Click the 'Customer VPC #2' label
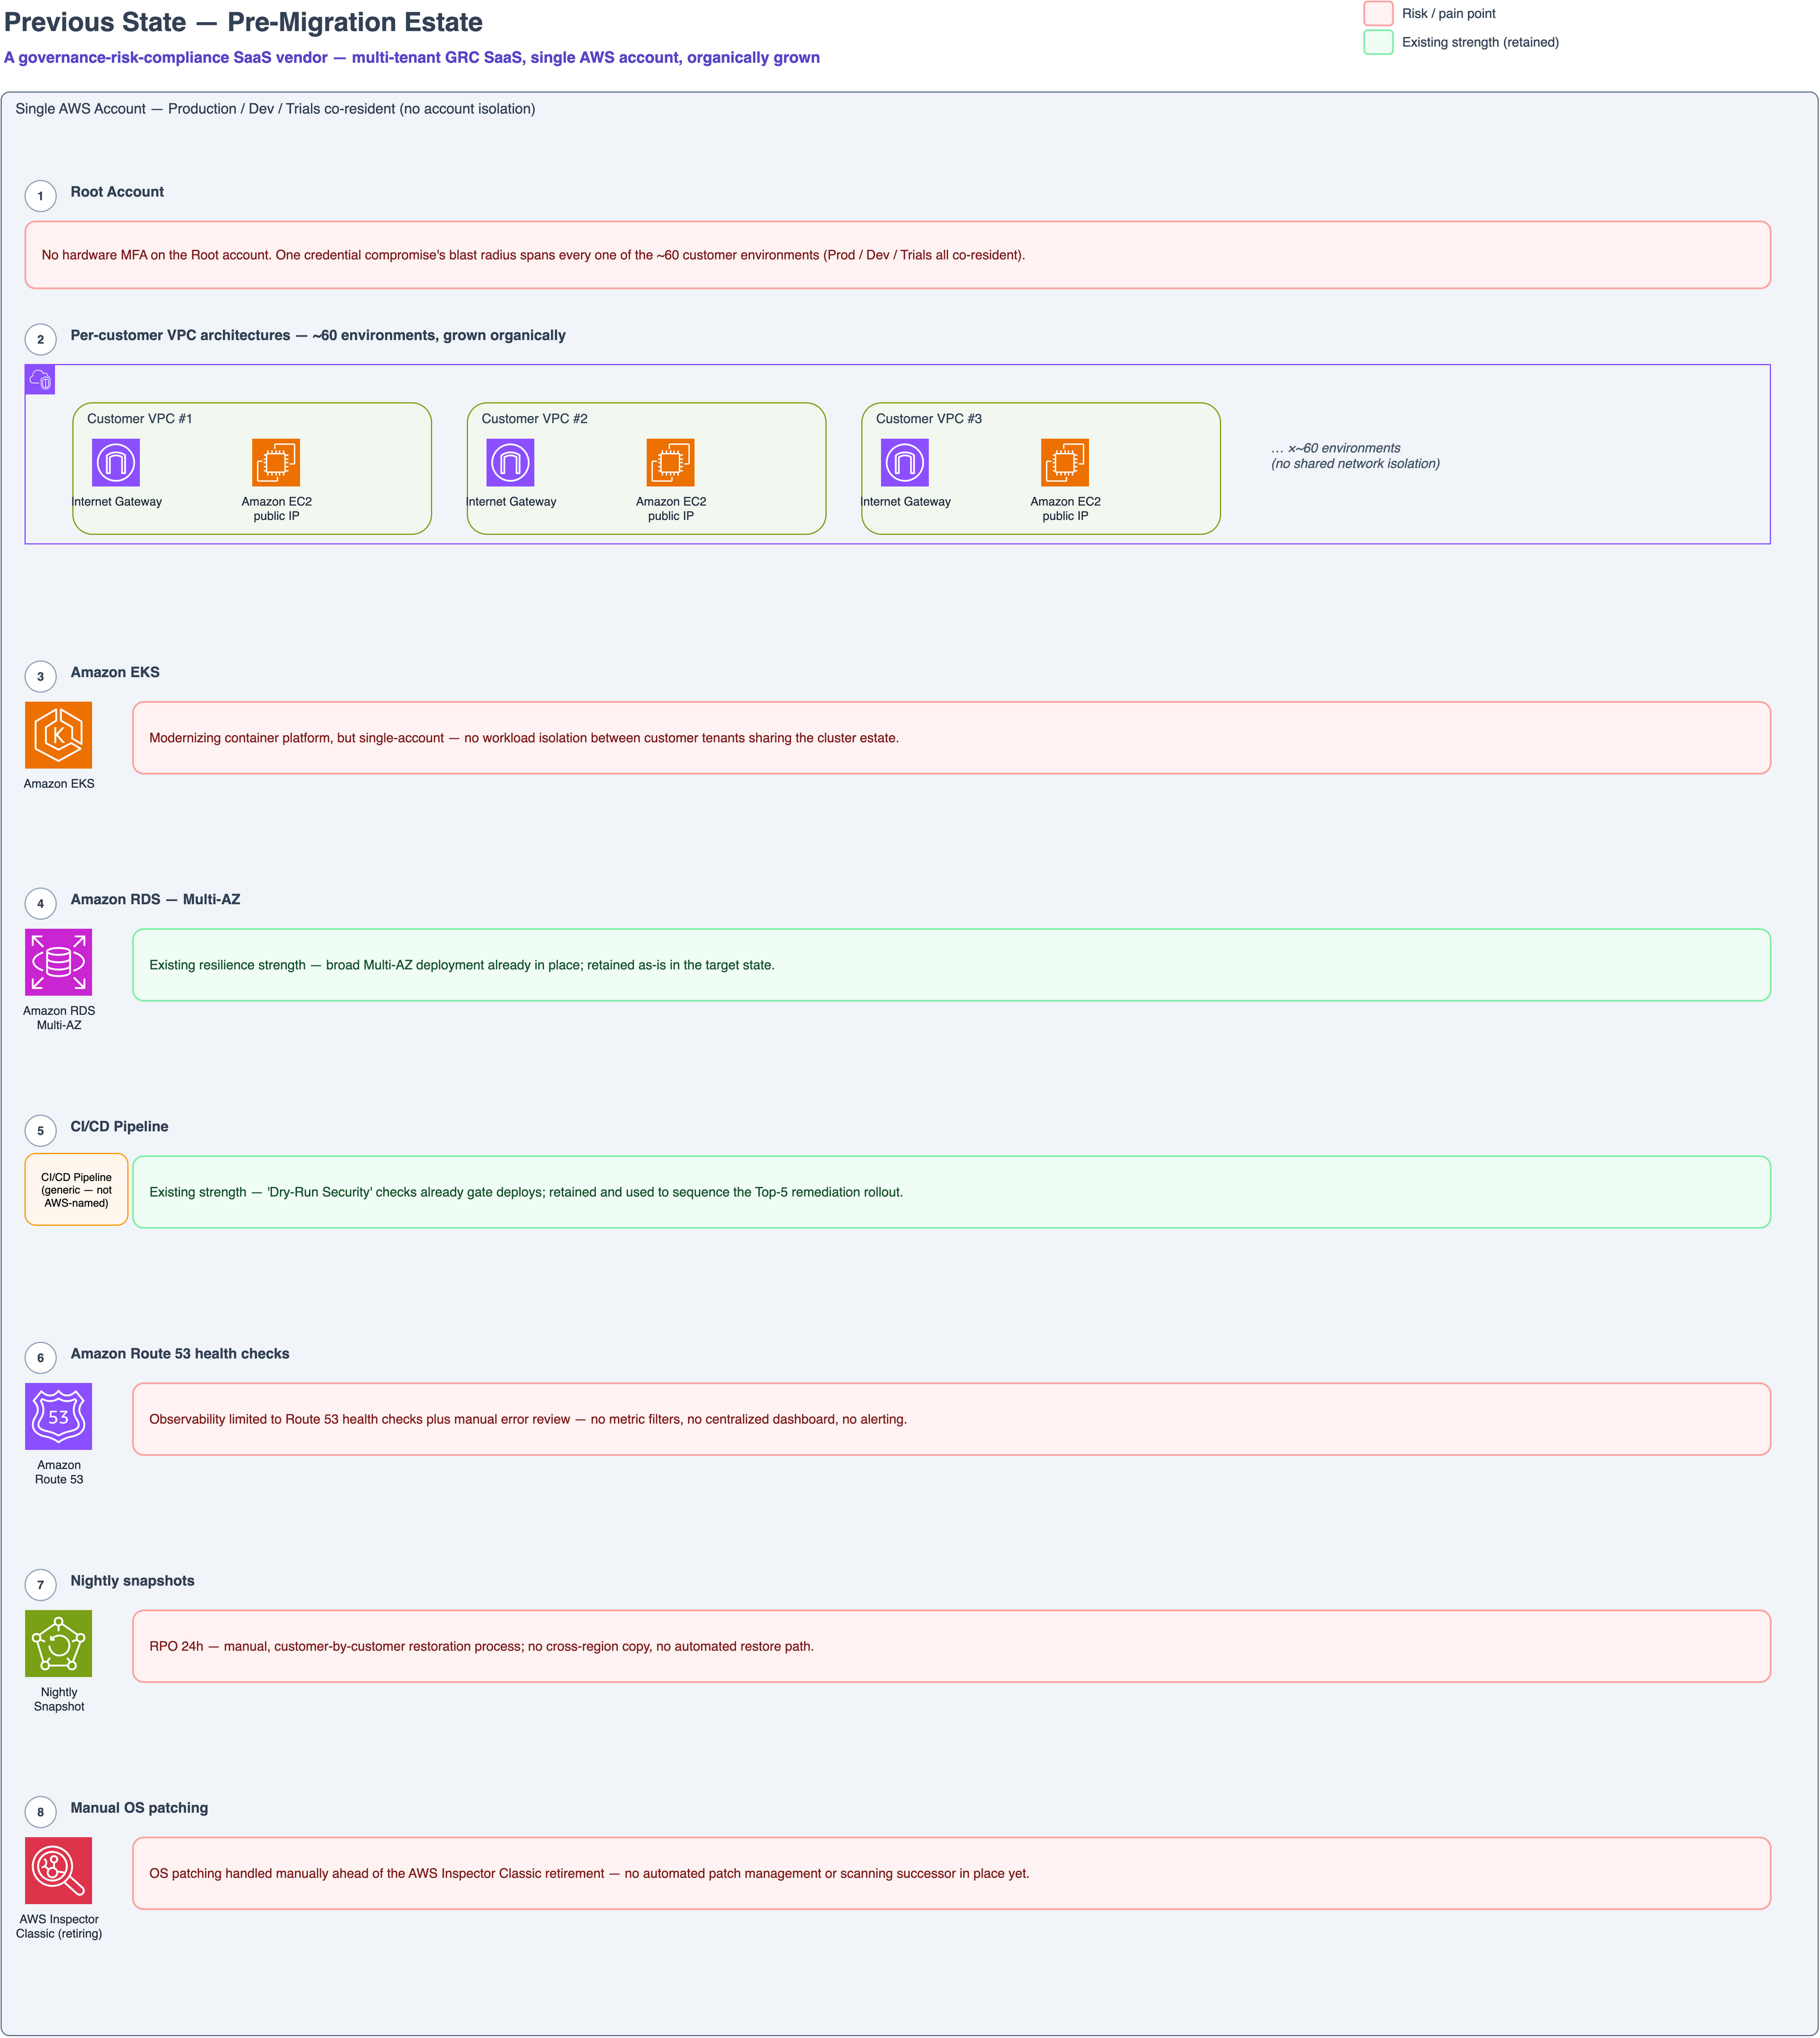The height and width of the screenshot is (2038, 1820). (534, 419)
